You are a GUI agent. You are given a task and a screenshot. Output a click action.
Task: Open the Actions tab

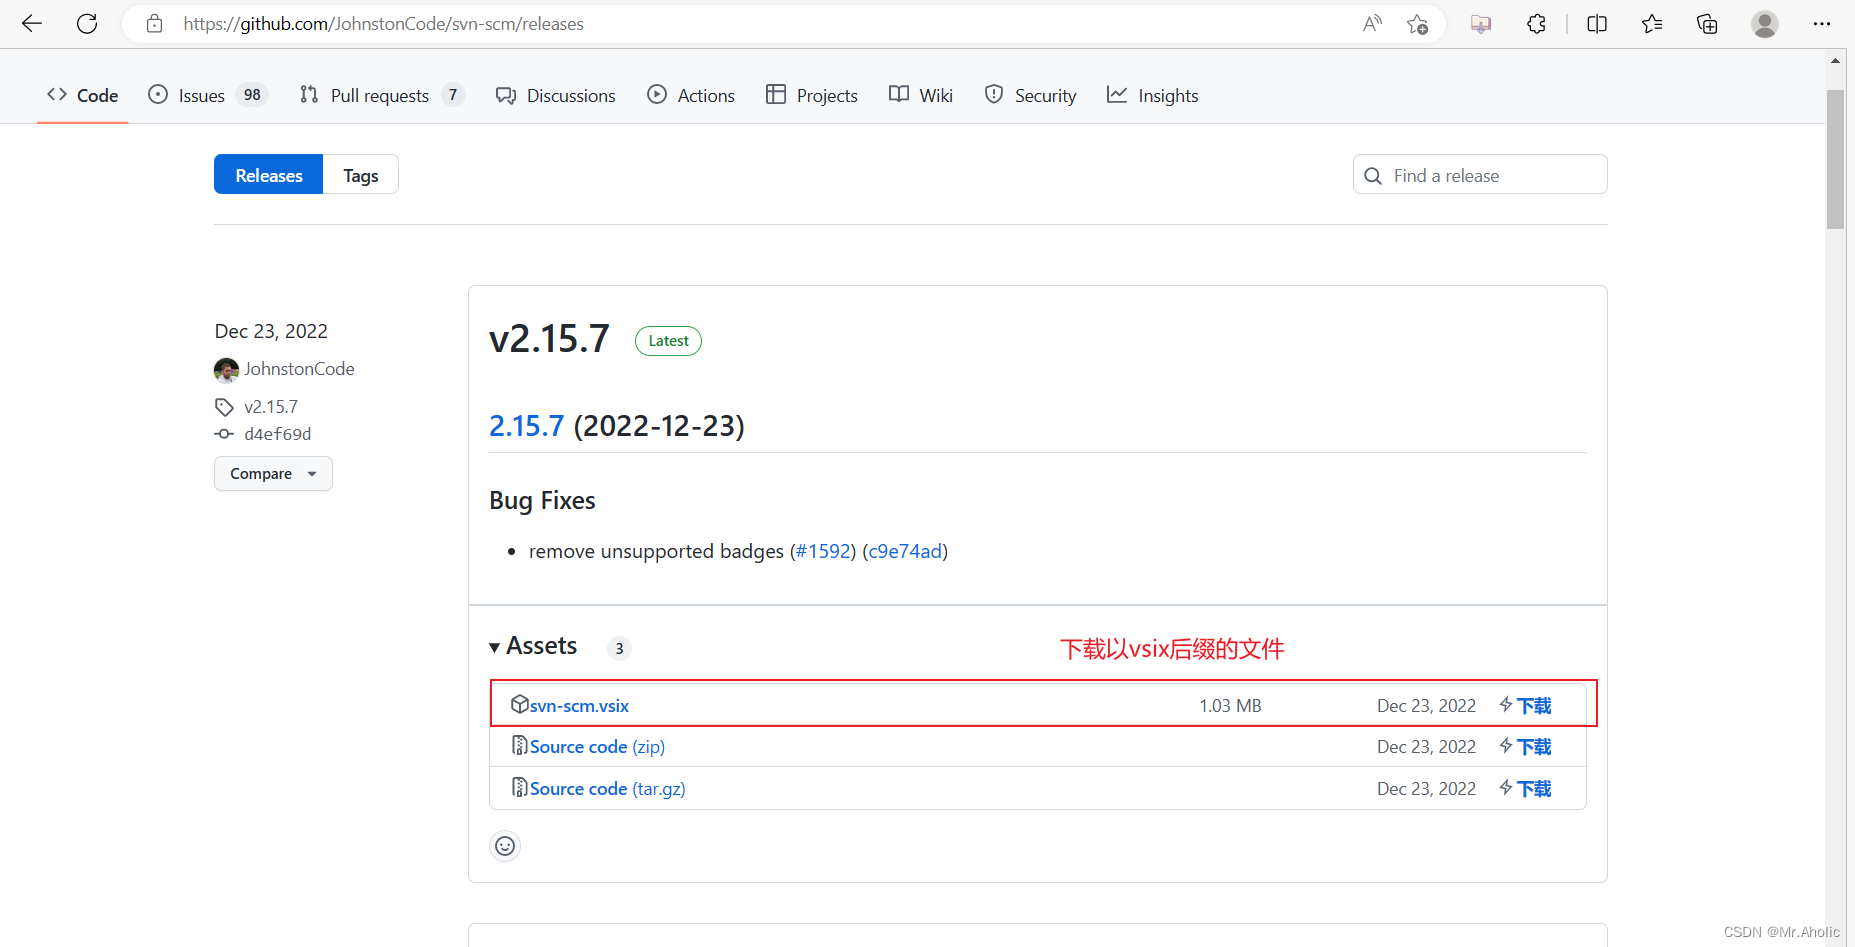tap(691, 95)
